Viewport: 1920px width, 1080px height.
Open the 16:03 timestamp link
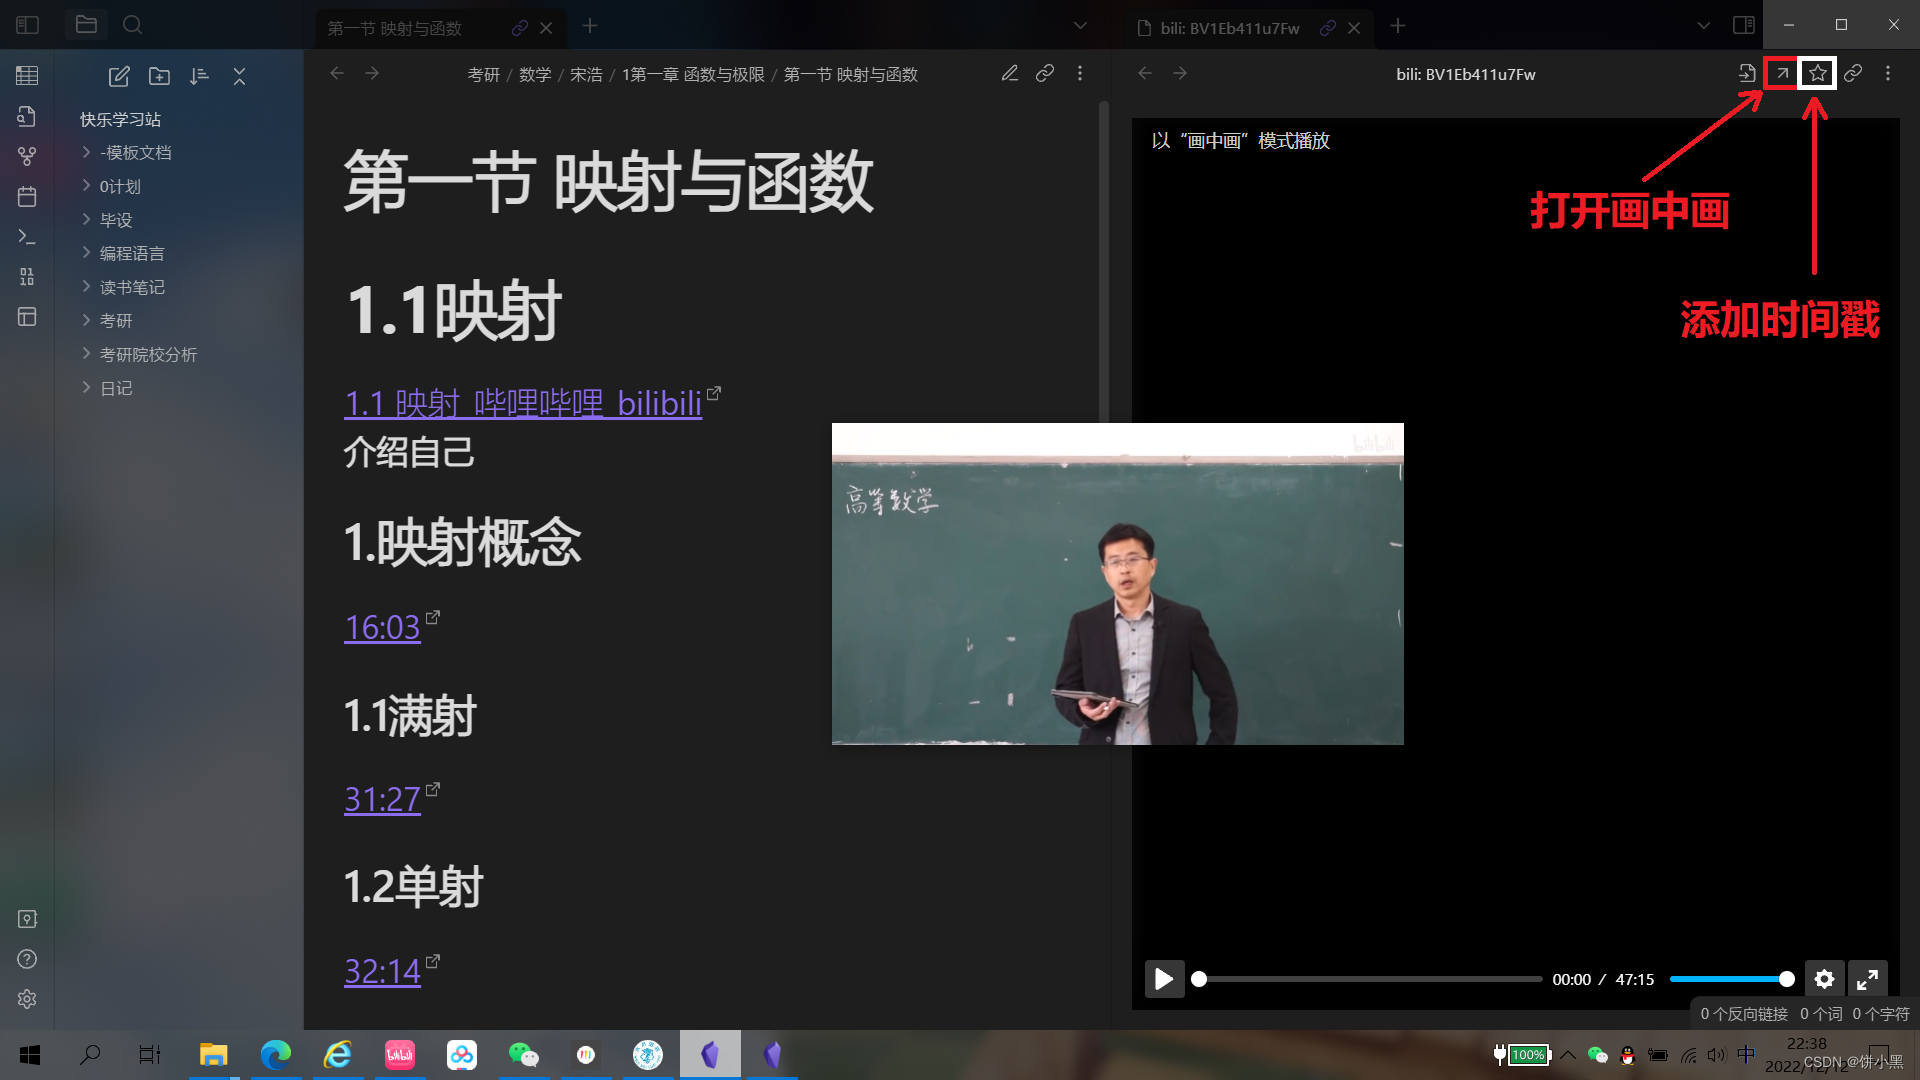(x=382, y=628)
